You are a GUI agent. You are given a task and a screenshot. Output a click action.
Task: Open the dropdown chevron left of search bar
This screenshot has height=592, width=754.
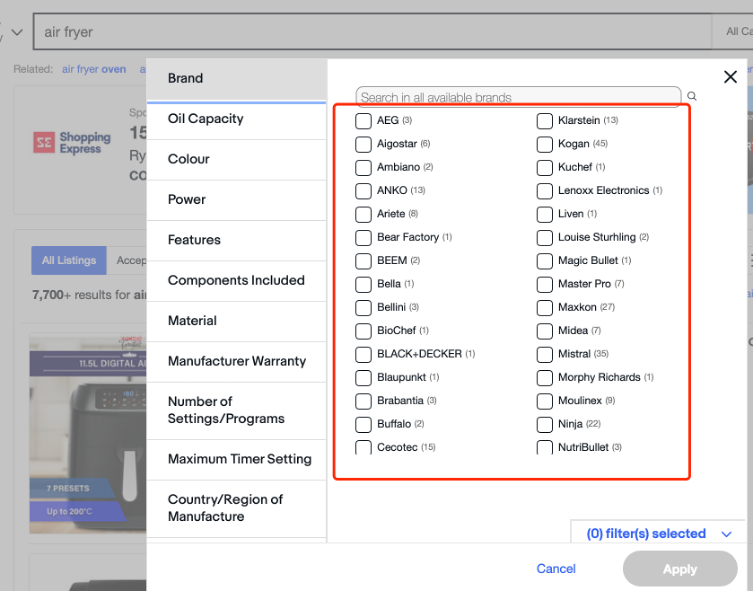(17, 33)
